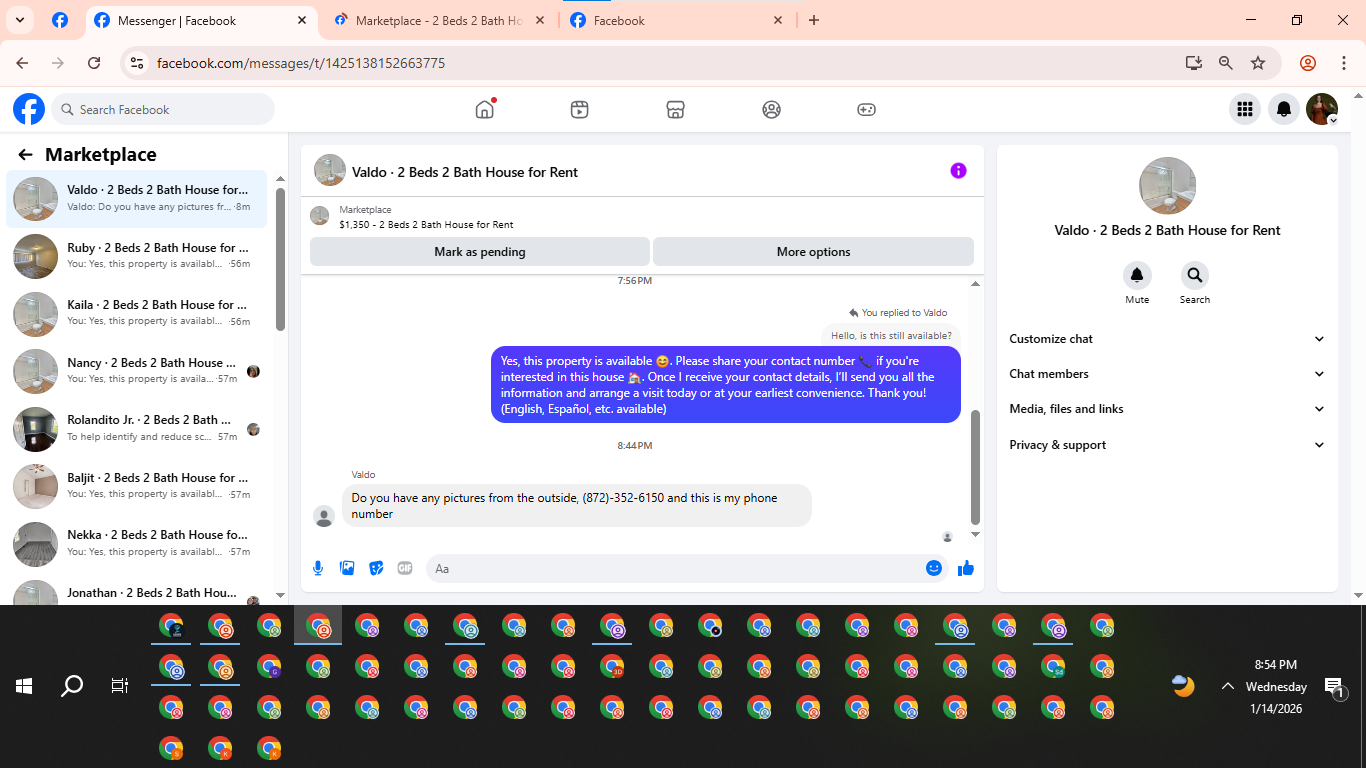Screen dimensions: 1366x768
Task: Open the tab search dropdown arrow
Action: point(19,20)
